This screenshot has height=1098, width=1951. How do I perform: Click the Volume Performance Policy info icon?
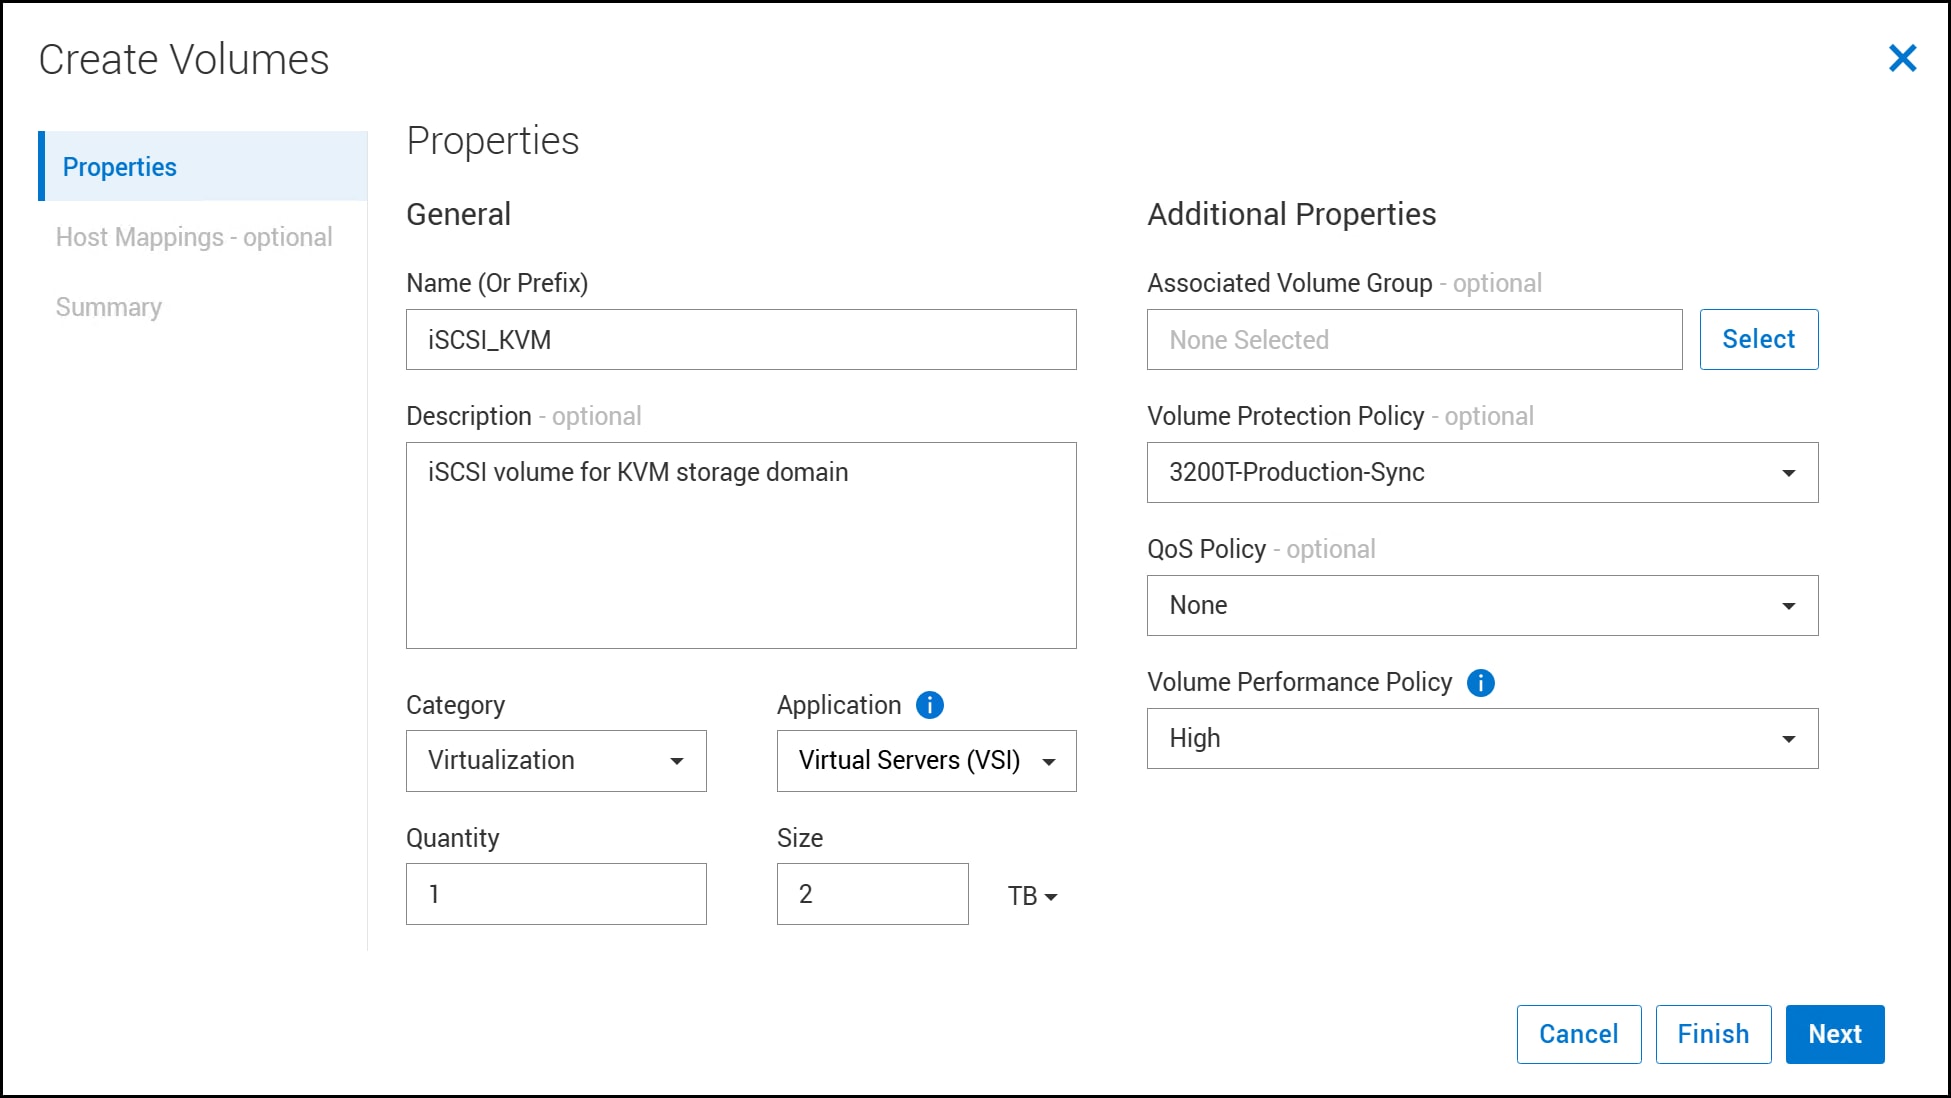coord(1481,683)
